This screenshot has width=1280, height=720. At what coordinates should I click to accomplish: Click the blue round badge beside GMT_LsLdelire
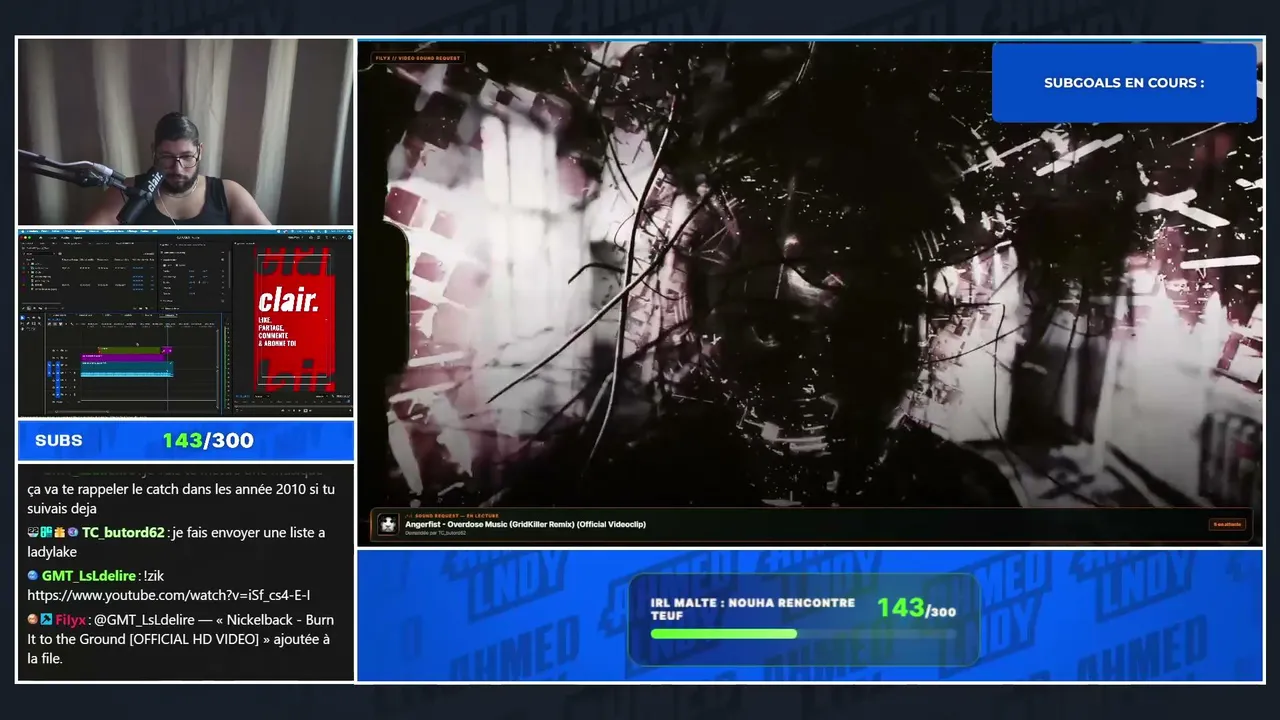[33, 576]
